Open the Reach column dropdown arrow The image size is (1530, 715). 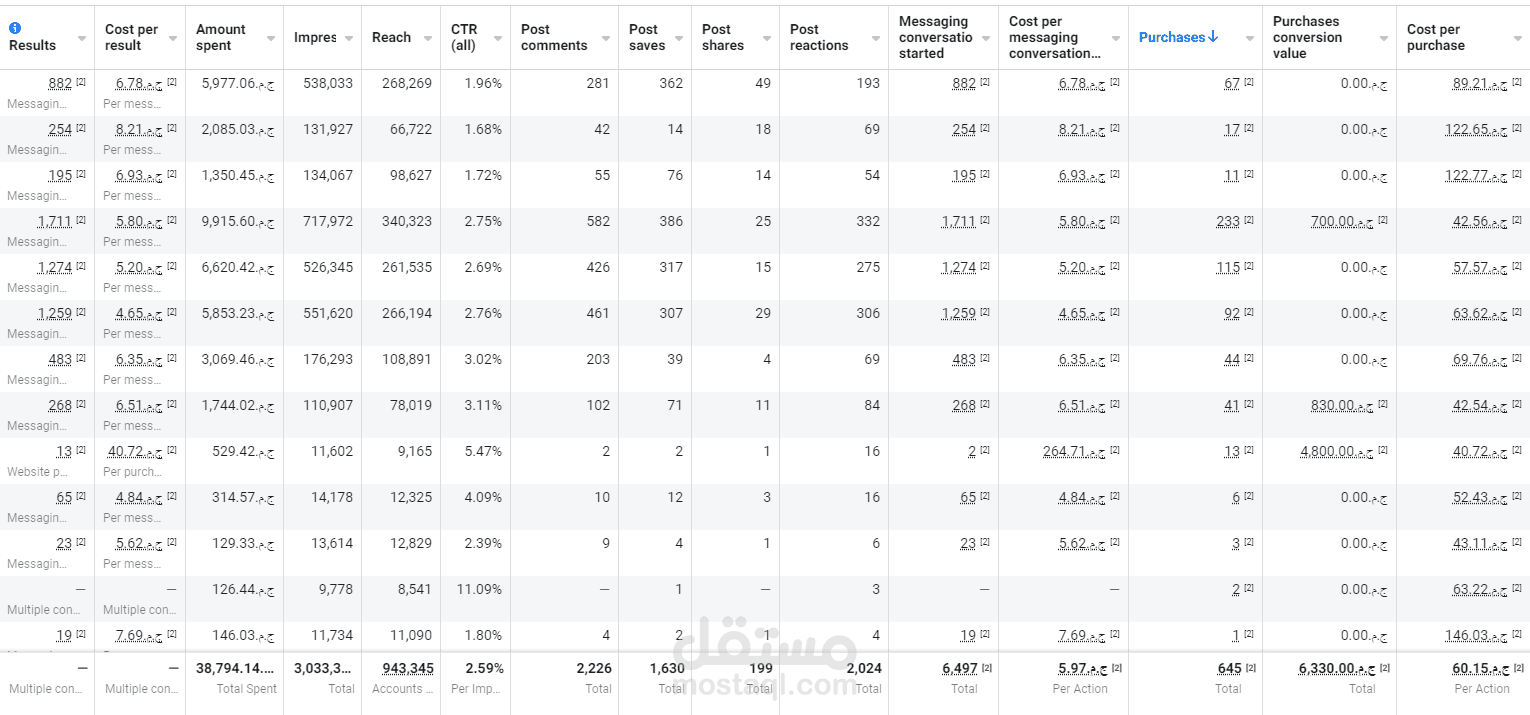pyautogui.click(x=427, y=38)
